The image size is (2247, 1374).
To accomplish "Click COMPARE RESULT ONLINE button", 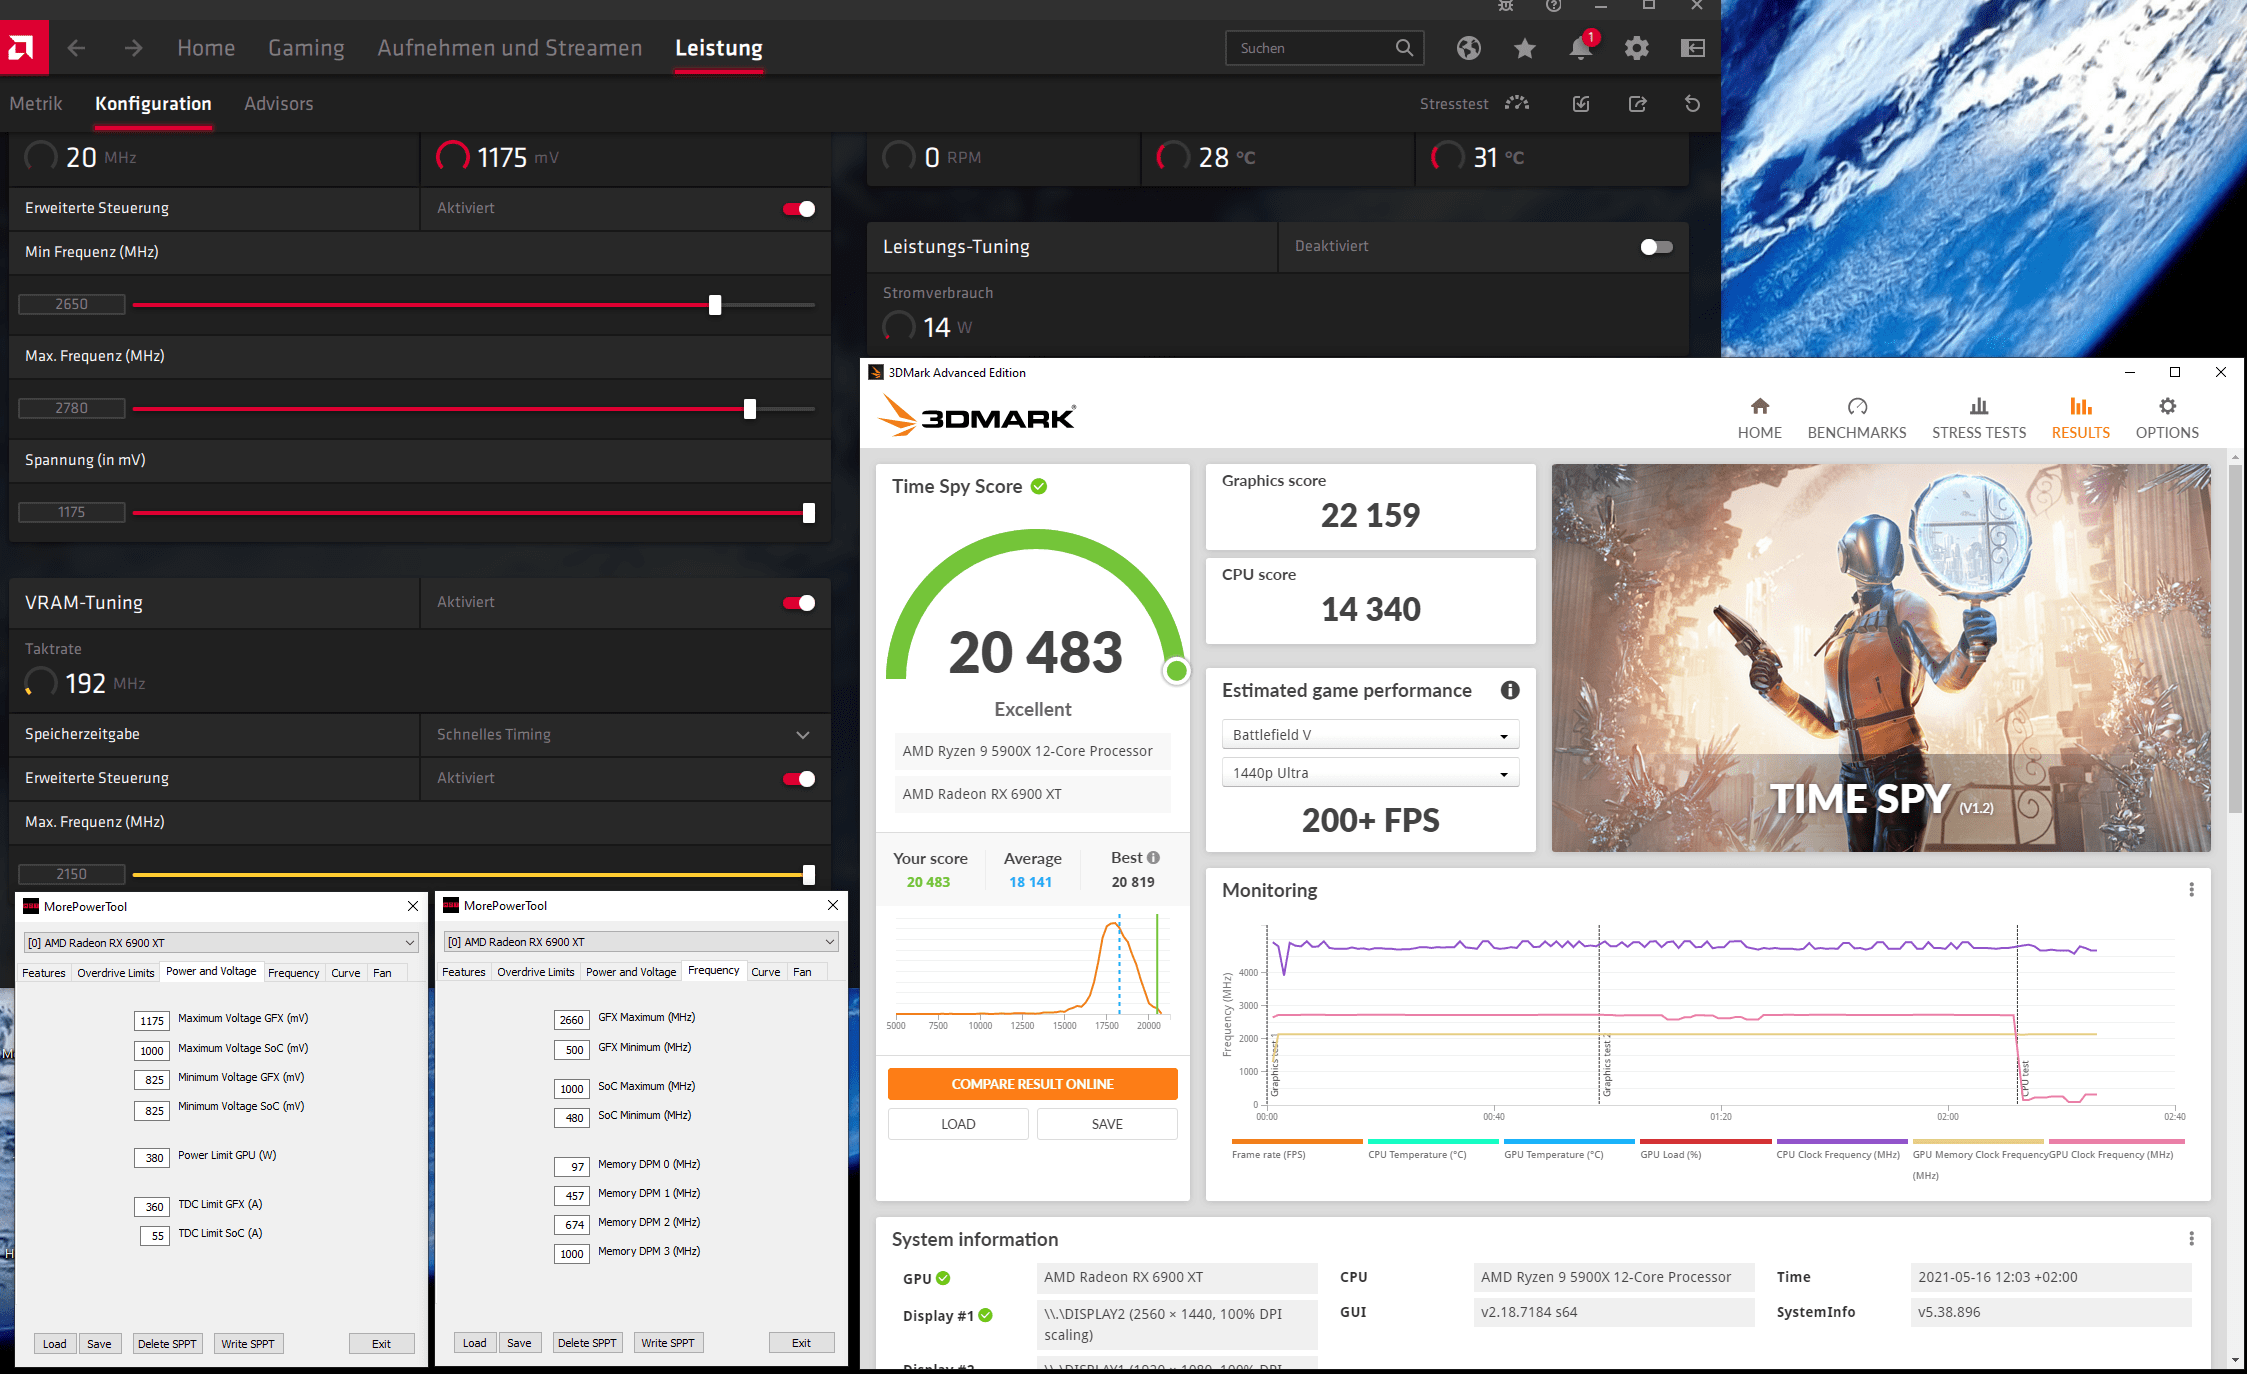I will 1032,1084.
